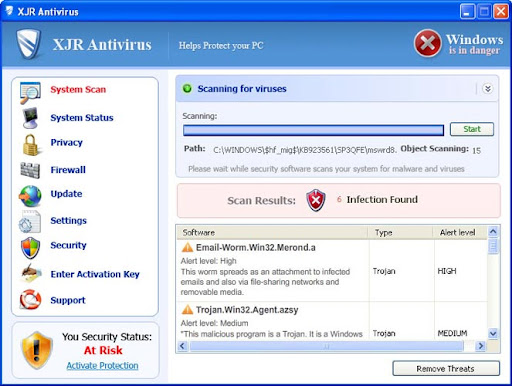Click the Software column header
The width and height of the screenshot is (512, 386).
(x=272, y=232)
